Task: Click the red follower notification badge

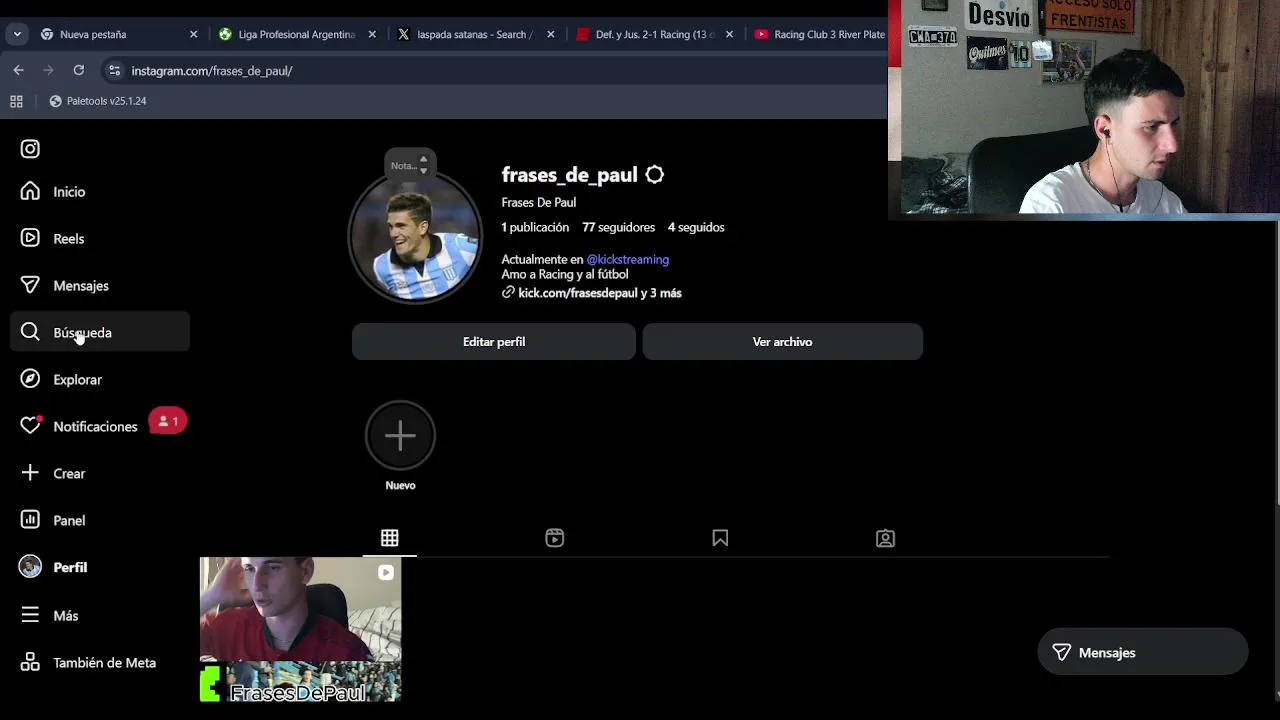Action: [x=168, y=421]
